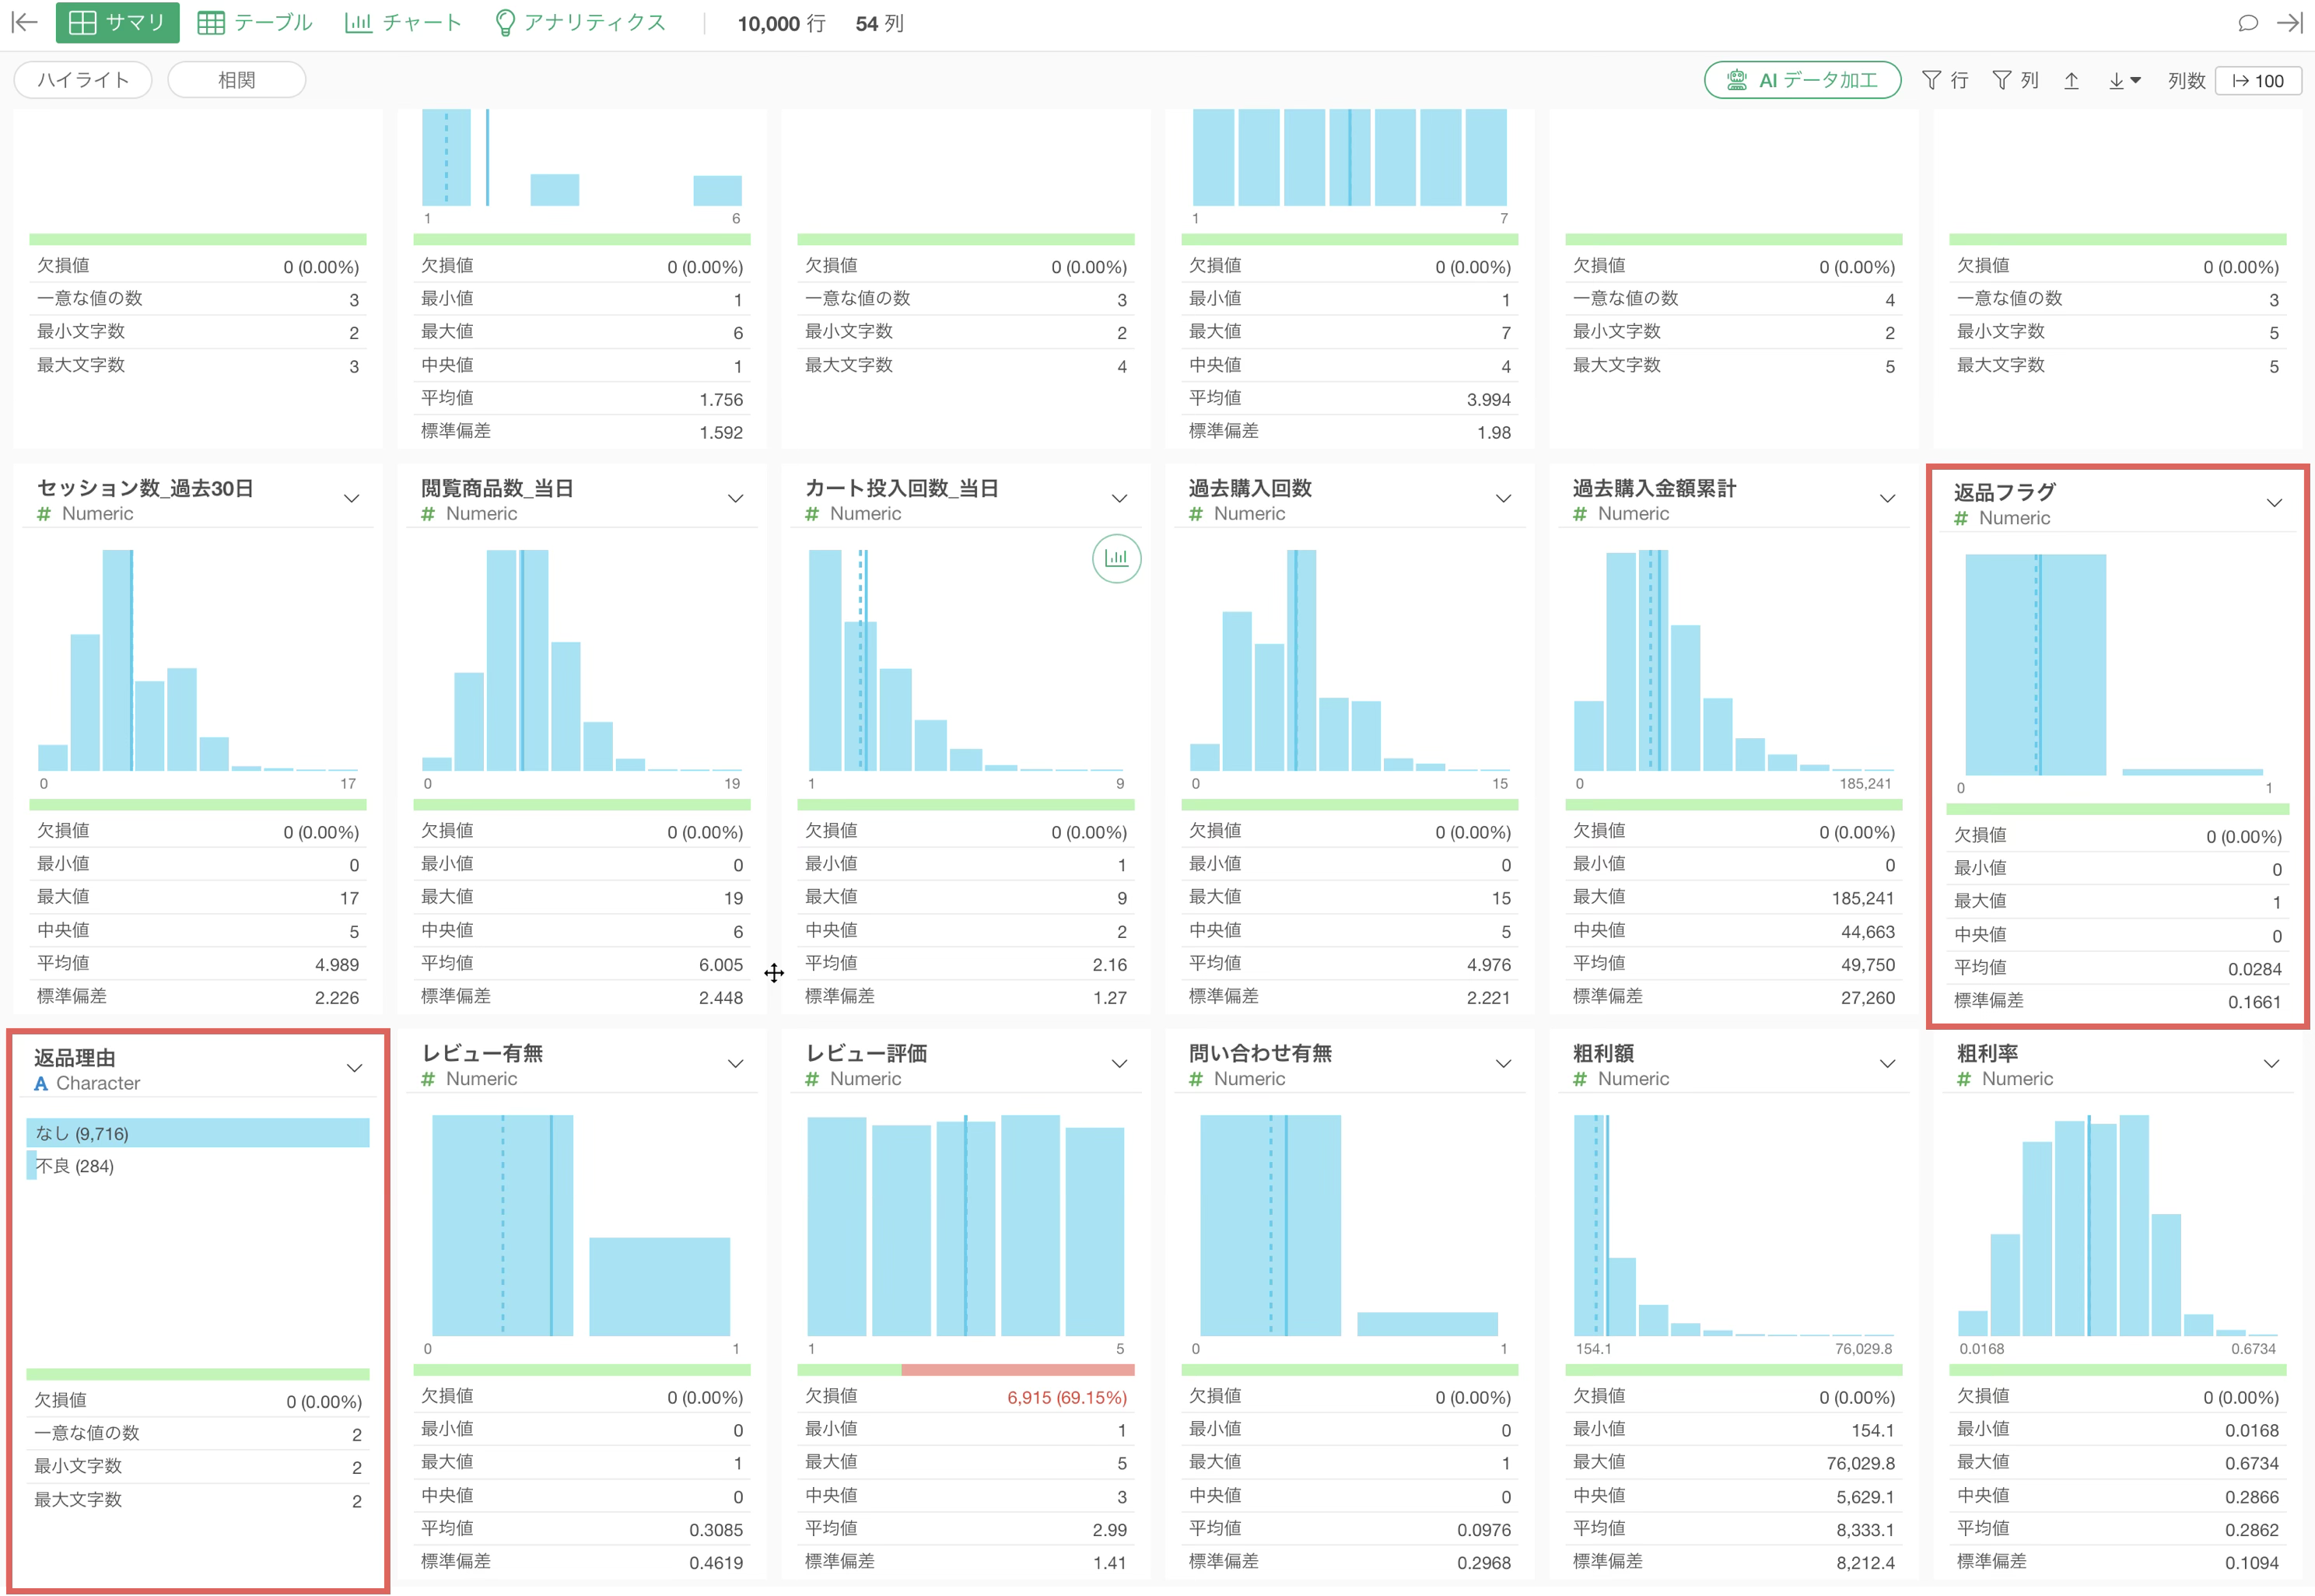Click the collapse-right arrow icon at top right
The width and height of the screenshot is (2315, 1596).
click(2289, 22)
